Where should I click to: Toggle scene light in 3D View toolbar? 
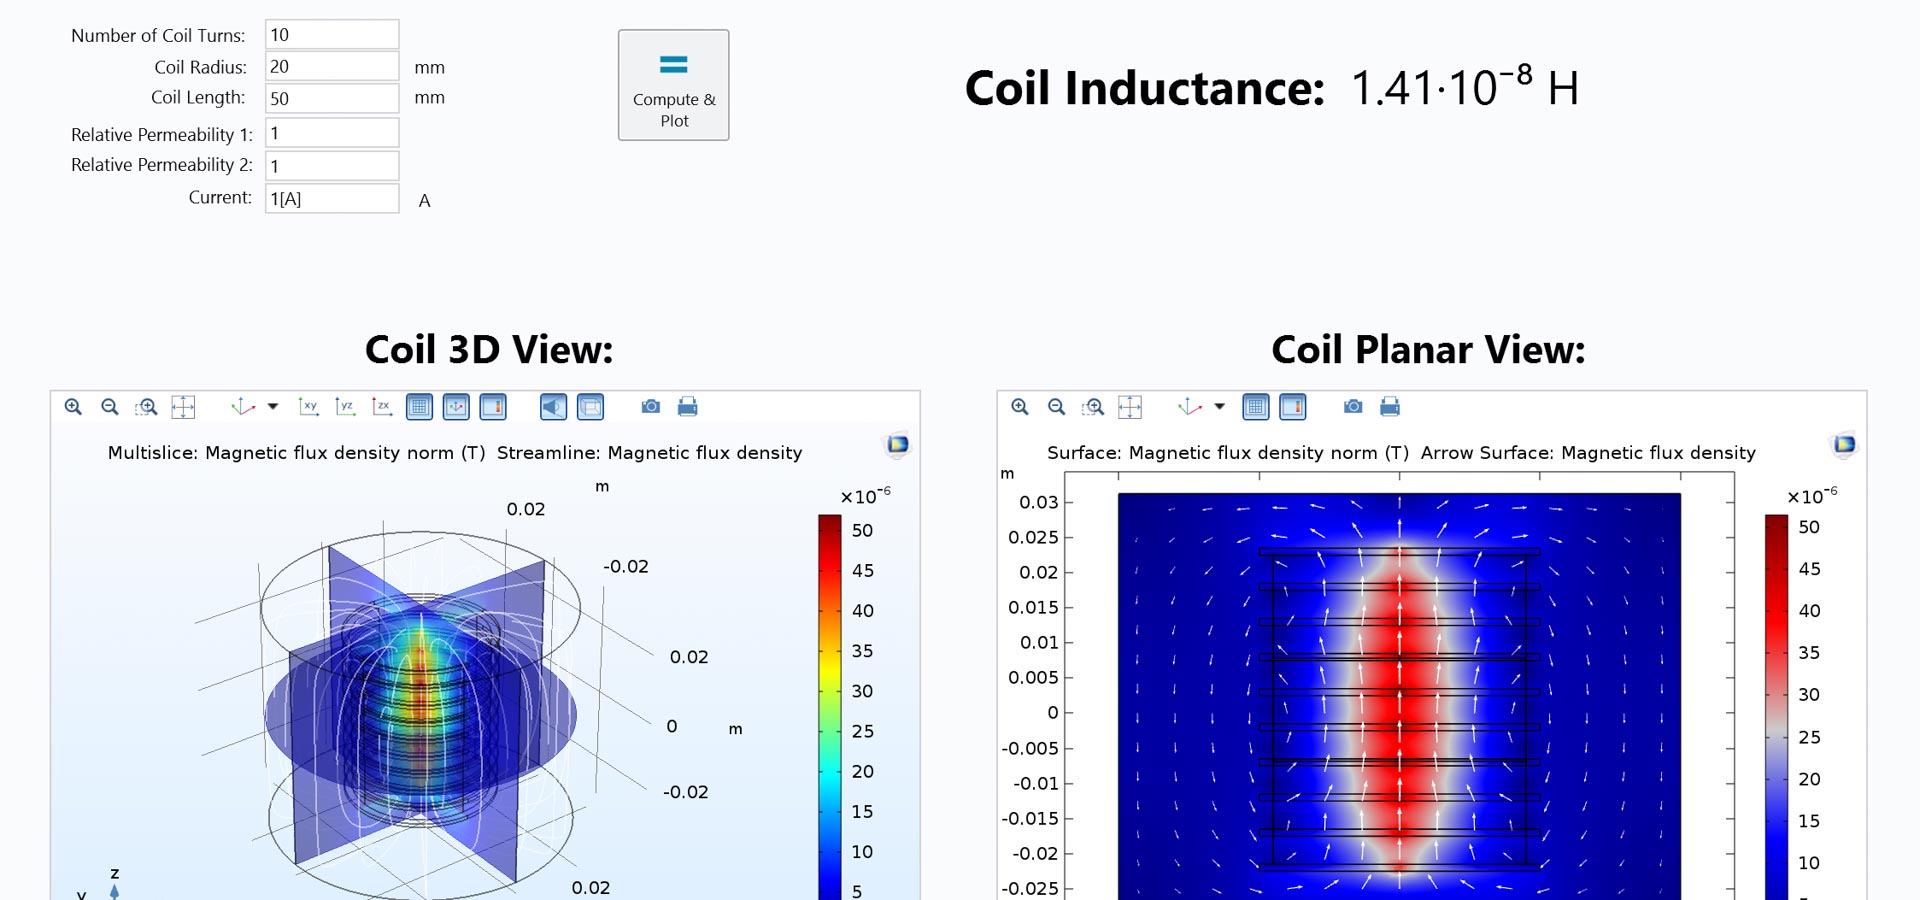coord(553,407)
